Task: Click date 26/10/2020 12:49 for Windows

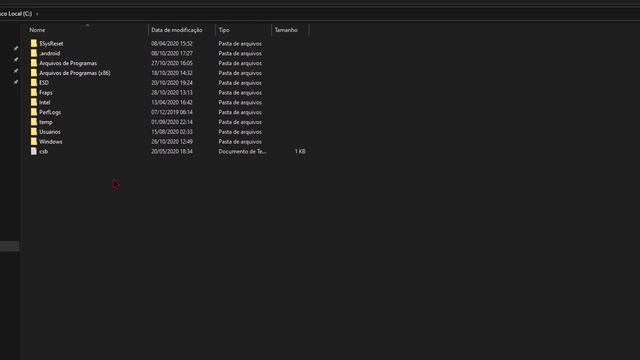Action: point(172,141)
